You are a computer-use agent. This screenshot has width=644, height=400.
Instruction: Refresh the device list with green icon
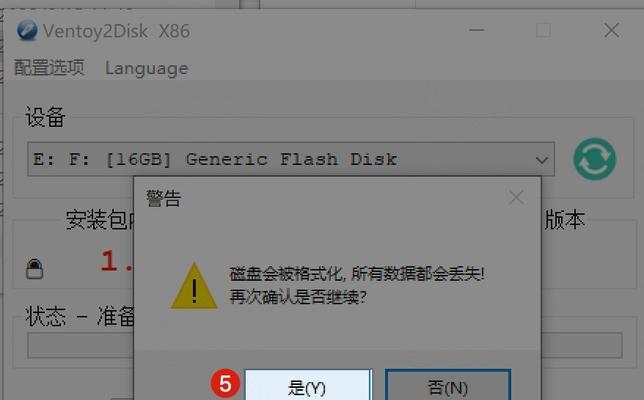coord(594,159)
